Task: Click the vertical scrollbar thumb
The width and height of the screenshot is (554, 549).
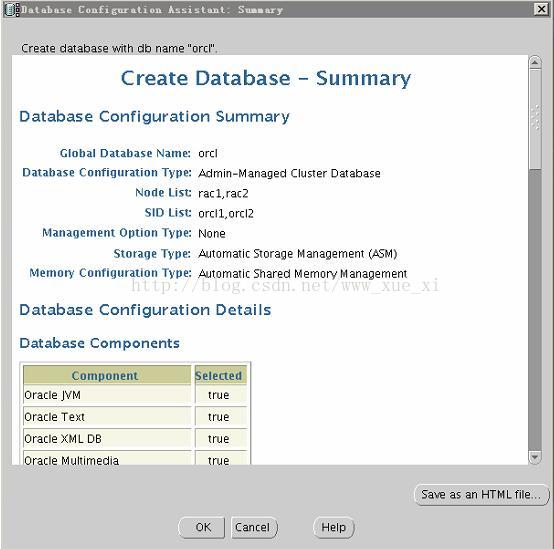Action: pos(535,119)
